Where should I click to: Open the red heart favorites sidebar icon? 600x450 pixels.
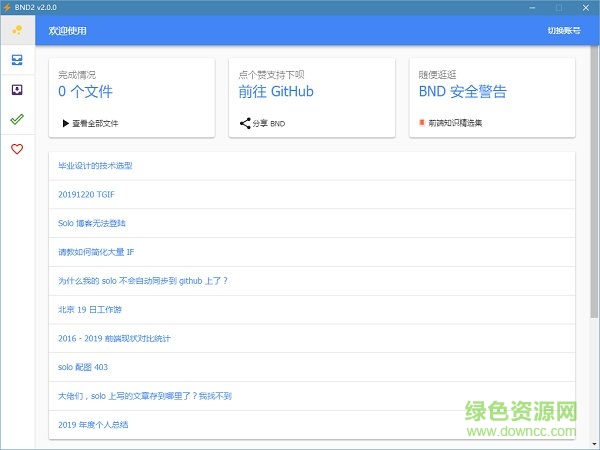pos(17,149)
